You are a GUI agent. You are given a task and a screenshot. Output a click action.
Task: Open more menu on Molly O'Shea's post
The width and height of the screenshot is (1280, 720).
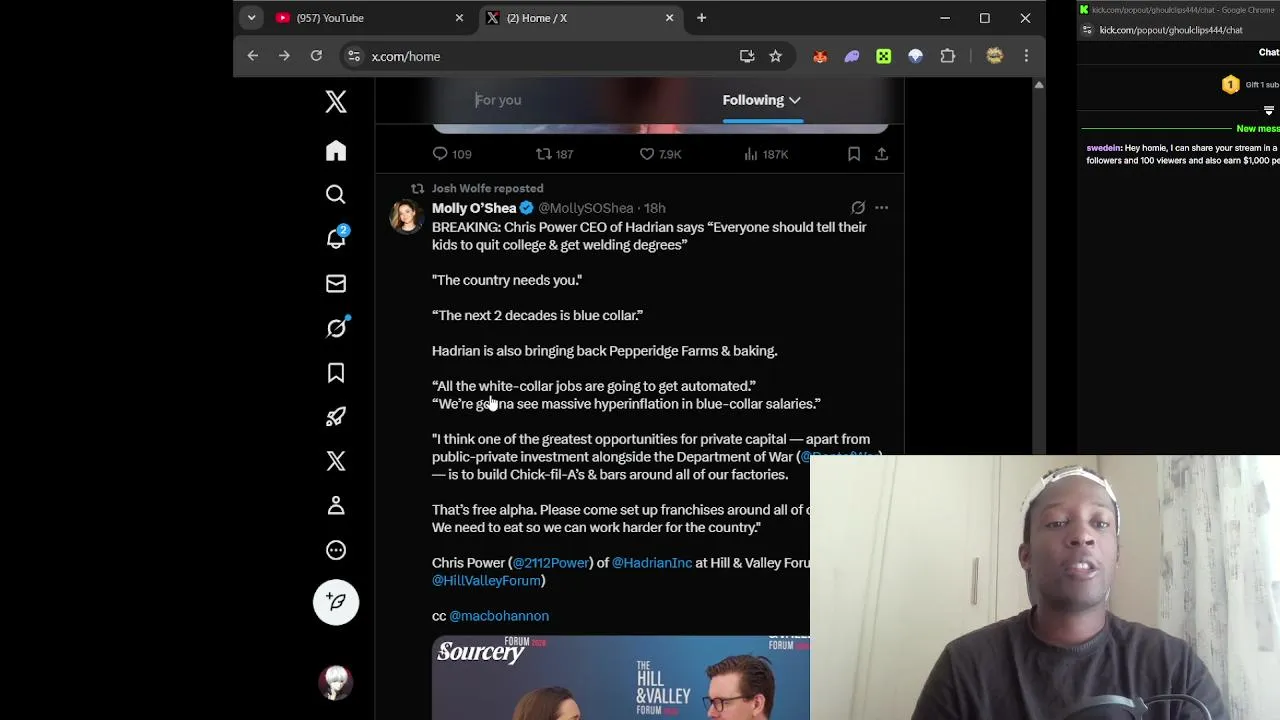(881, 208)
